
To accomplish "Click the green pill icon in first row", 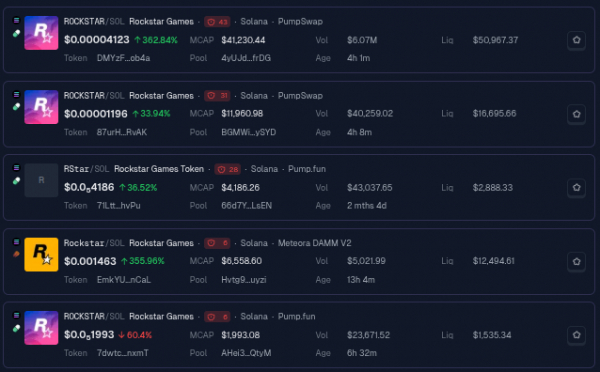I will (x=16, y=34).
